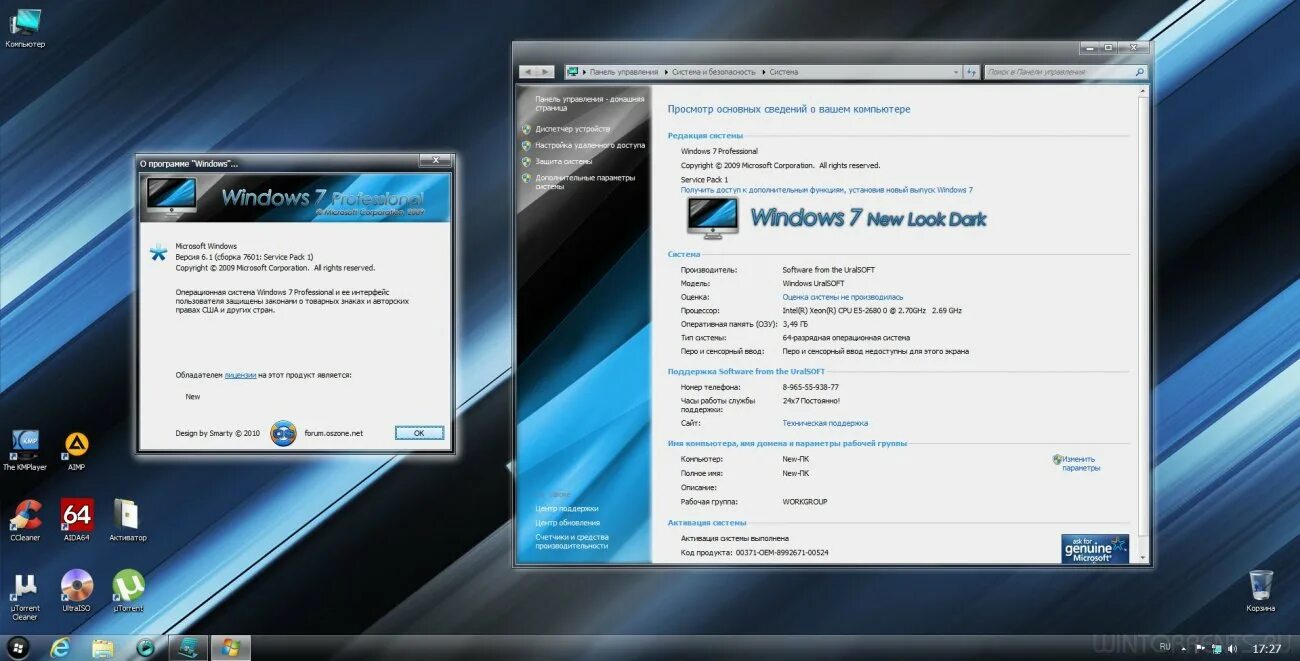This screenshot has width=1300, height=661.
Task: Open Настройка удаленного доступа link
Action: click(x=590, y=145)
